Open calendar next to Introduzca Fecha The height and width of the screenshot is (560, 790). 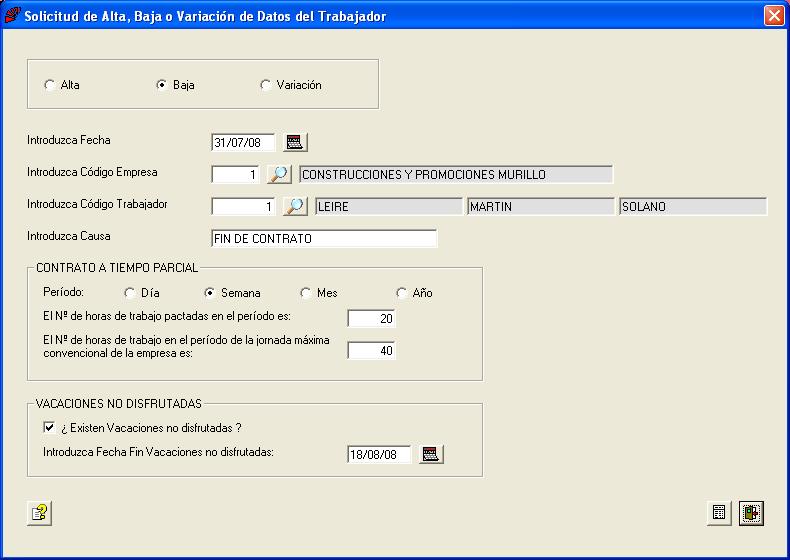click(295, 143)
